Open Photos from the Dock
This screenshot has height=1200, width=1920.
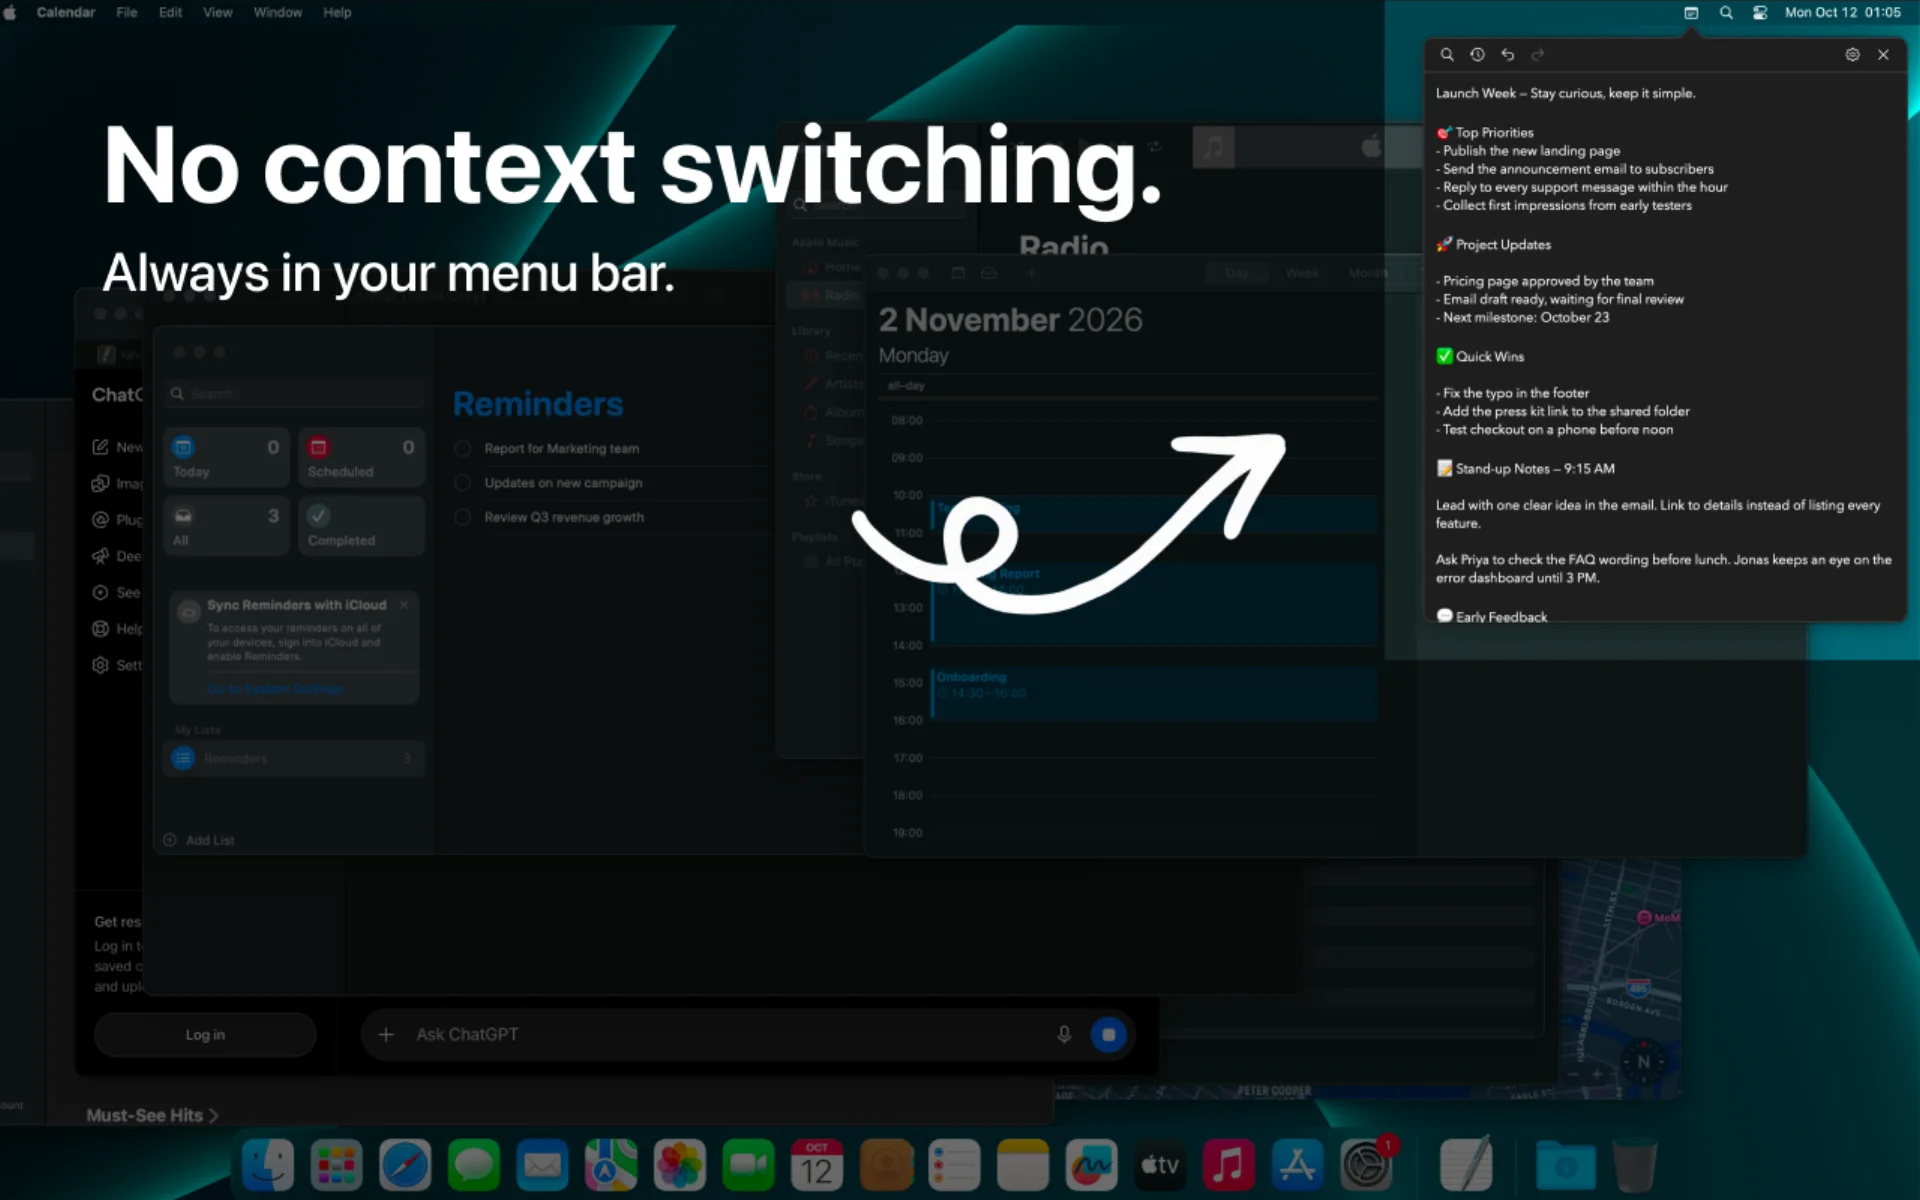coord(679,1165)
